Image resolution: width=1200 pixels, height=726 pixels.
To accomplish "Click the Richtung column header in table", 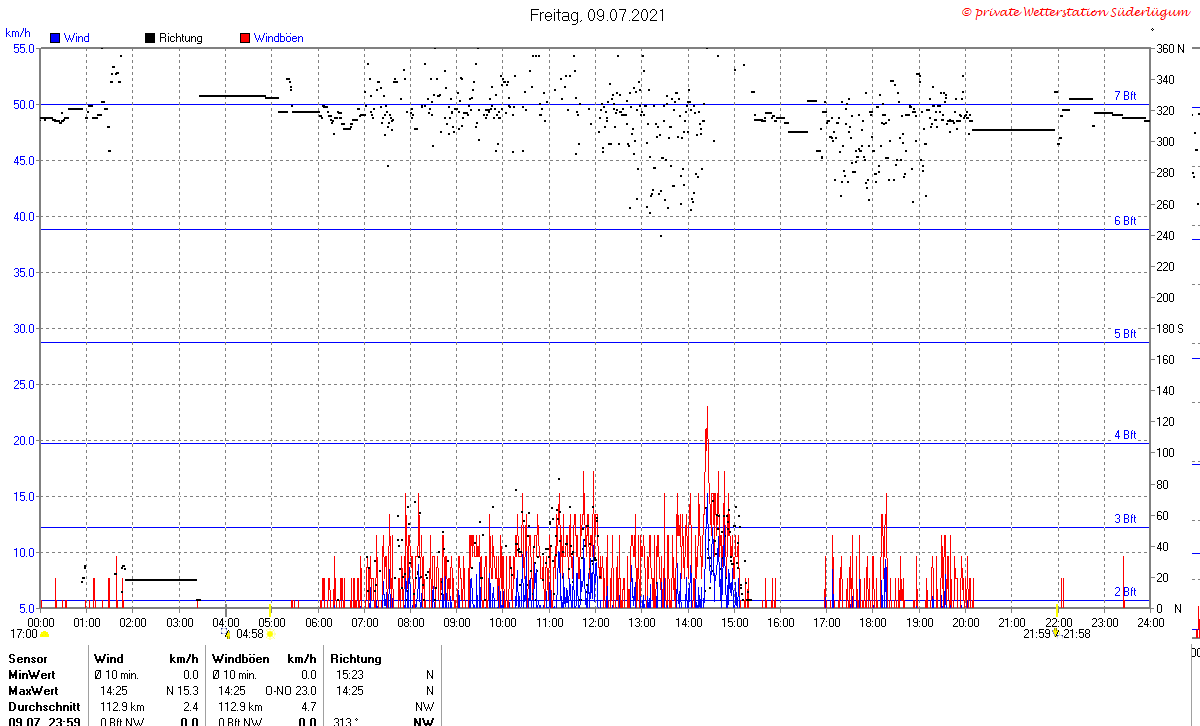I will (x=355, y=659).
